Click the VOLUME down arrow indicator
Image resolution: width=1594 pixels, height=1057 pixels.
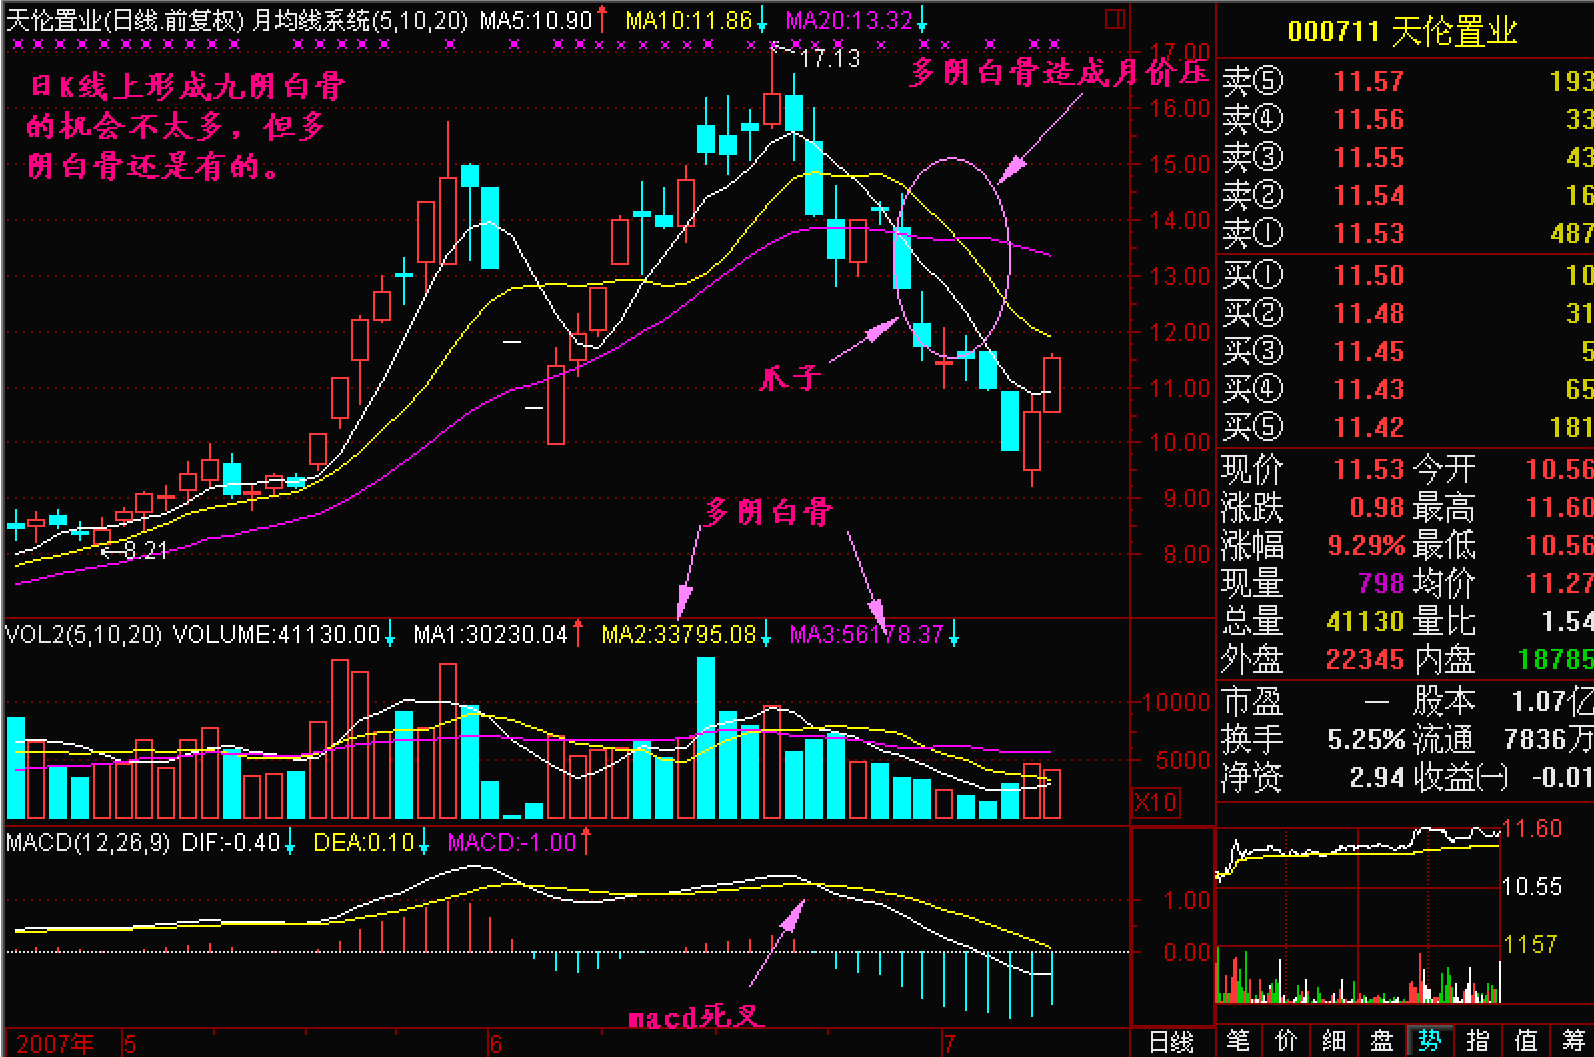(390, 634)
